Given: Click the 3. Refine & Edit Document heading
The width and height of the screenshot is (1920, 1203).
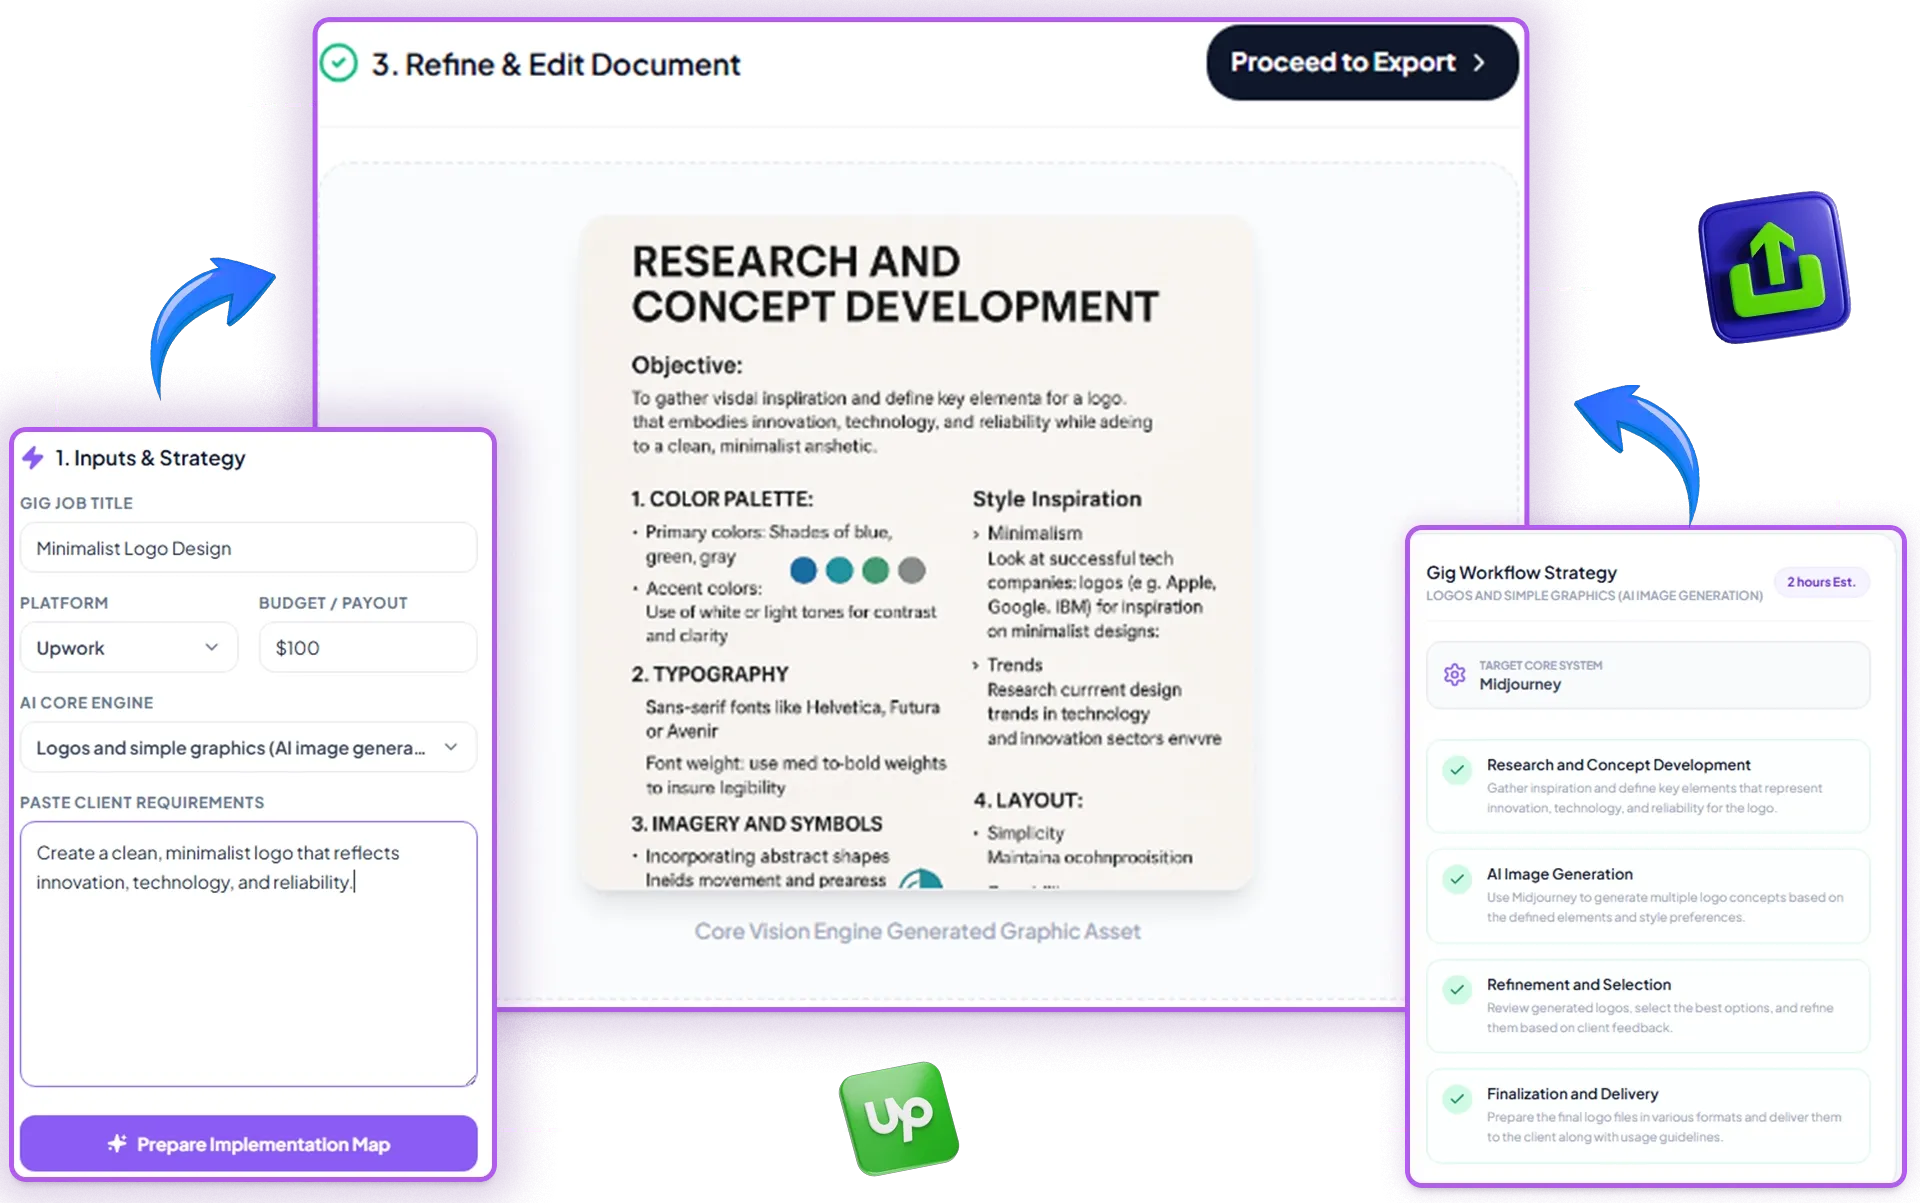Looking at the screenshot, I should pyautogui.click(x=556, y=64).
